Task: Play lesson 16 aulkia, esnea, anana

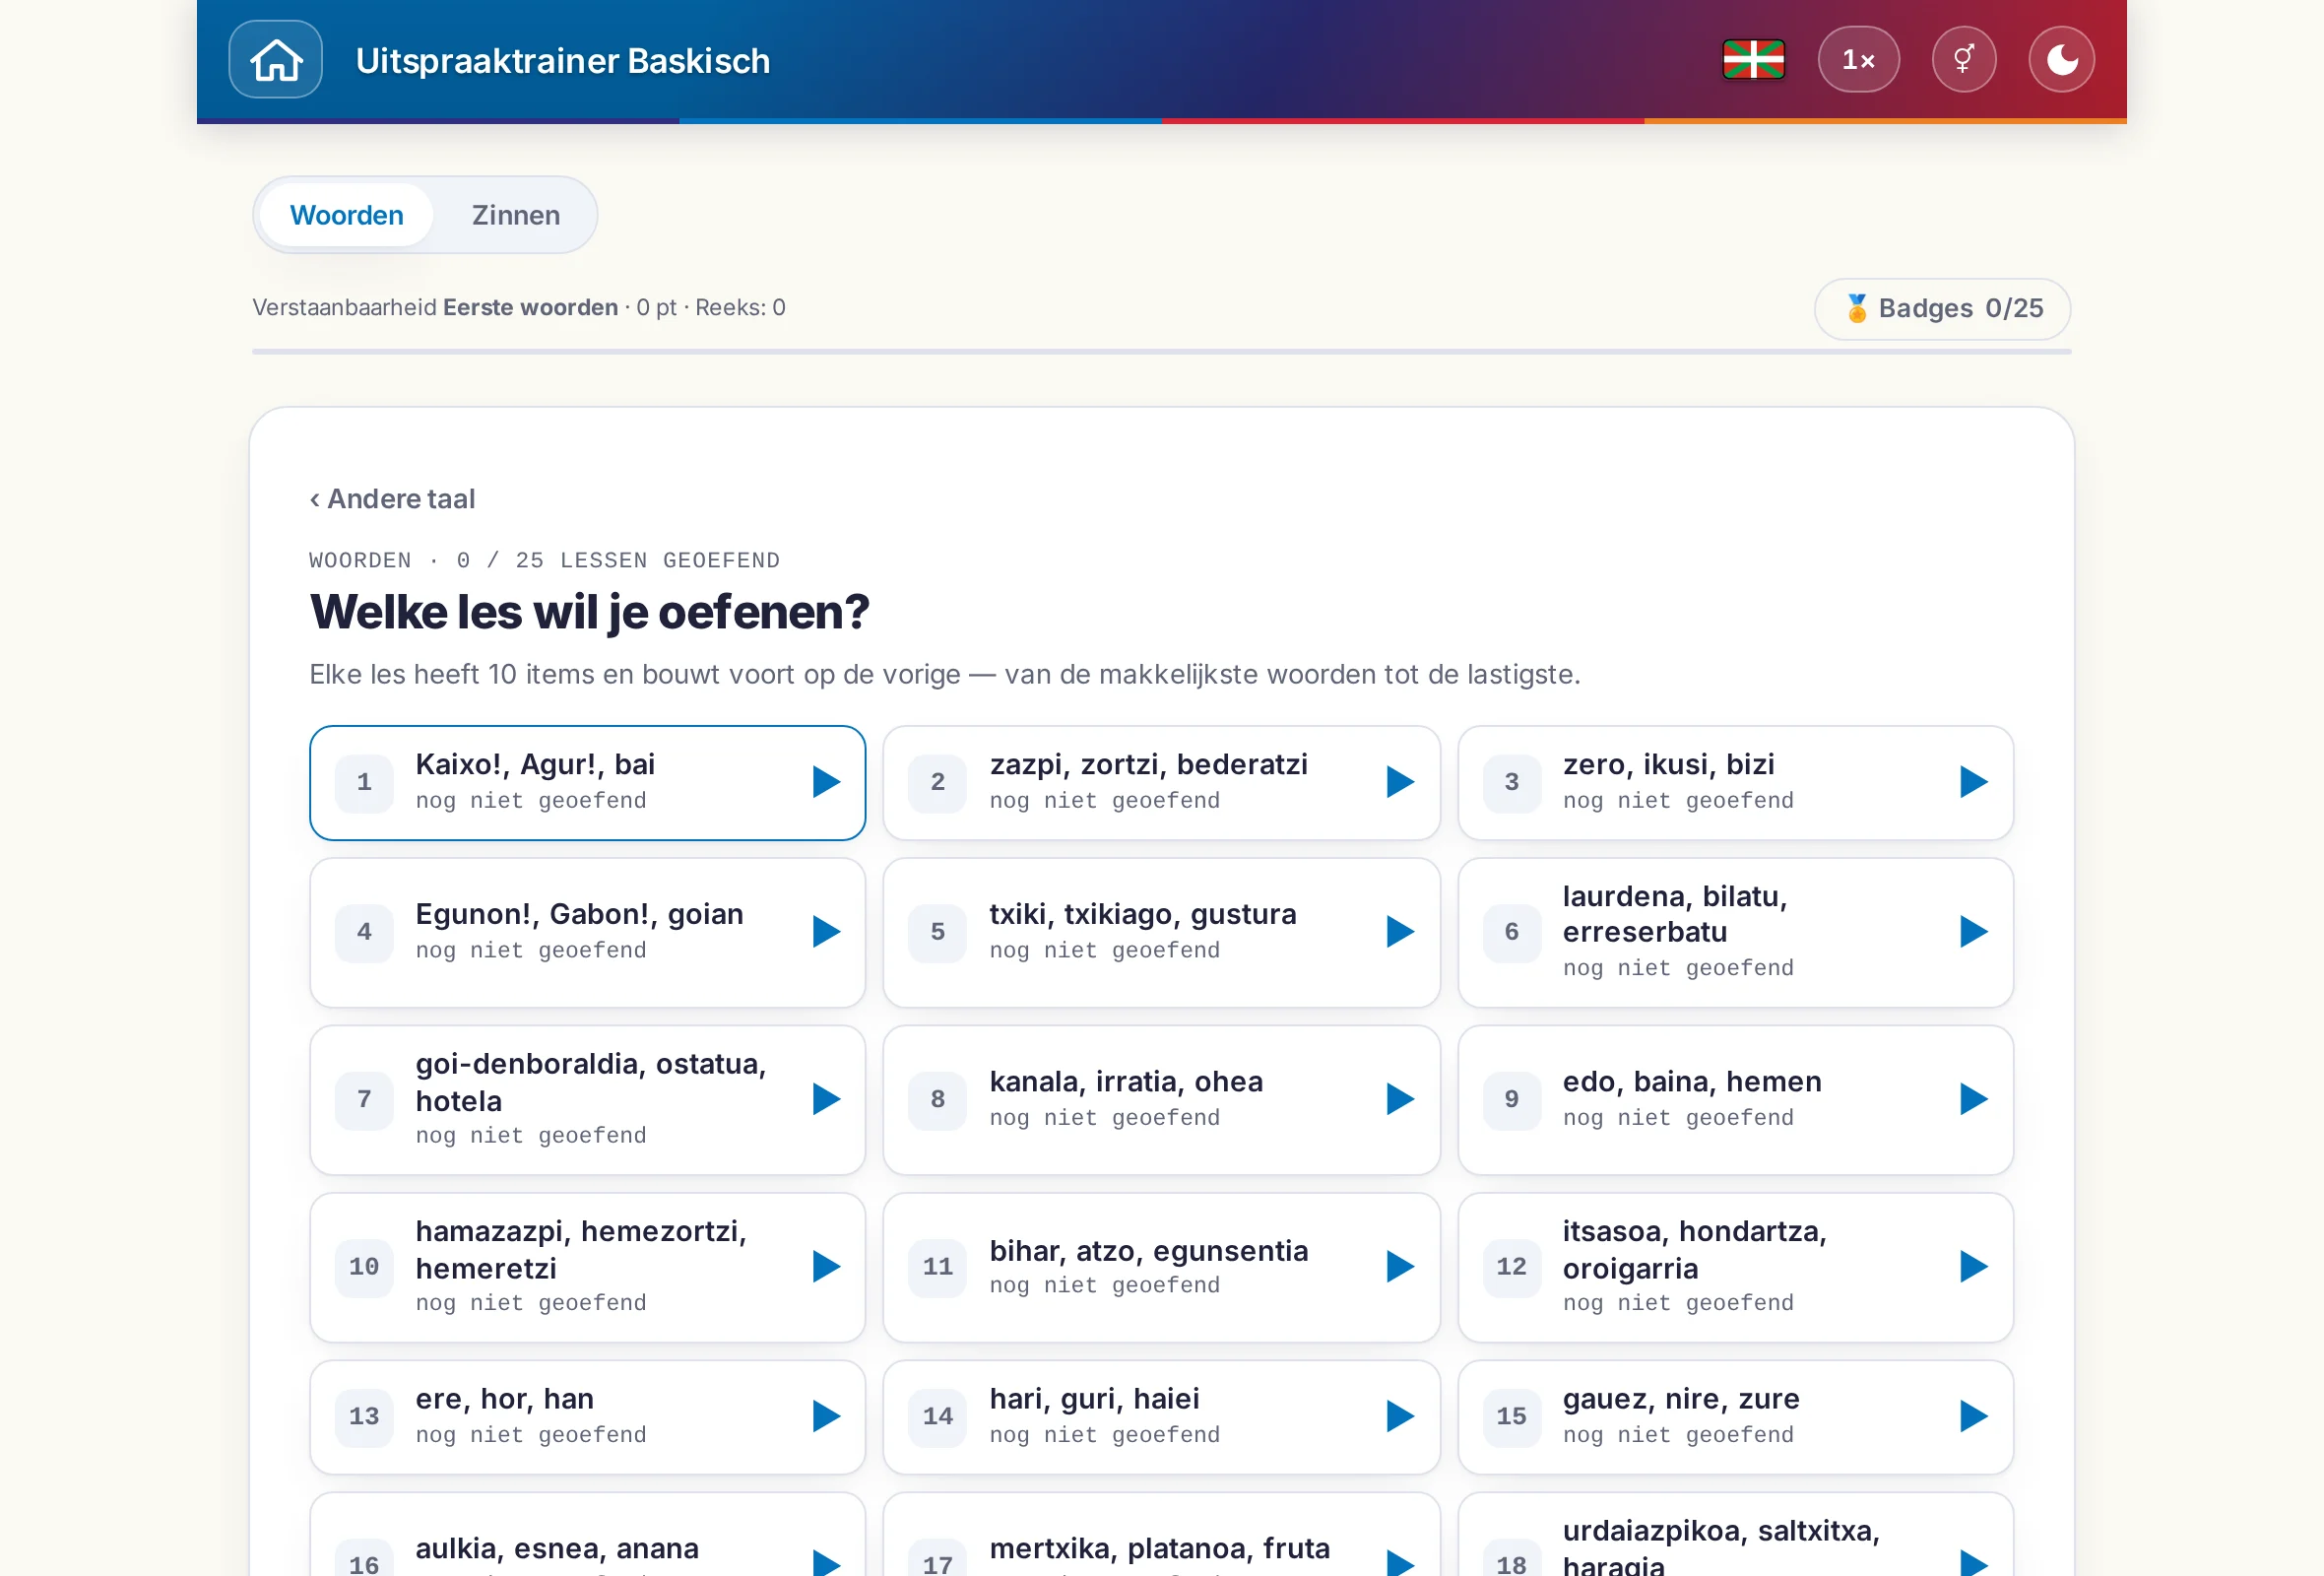Action: (826, 1562)
